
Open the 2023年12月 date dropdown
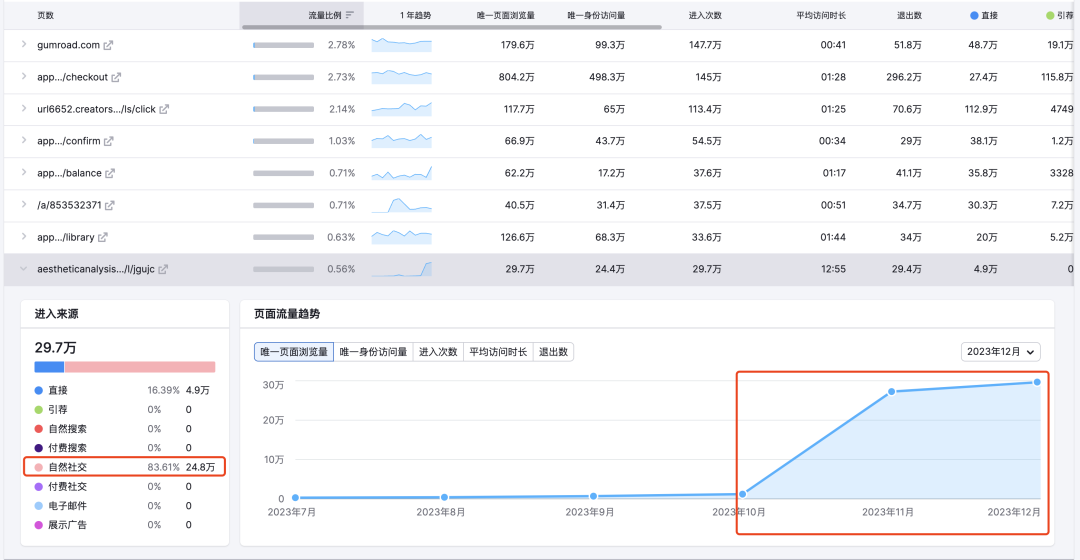tap(1001, 352)
